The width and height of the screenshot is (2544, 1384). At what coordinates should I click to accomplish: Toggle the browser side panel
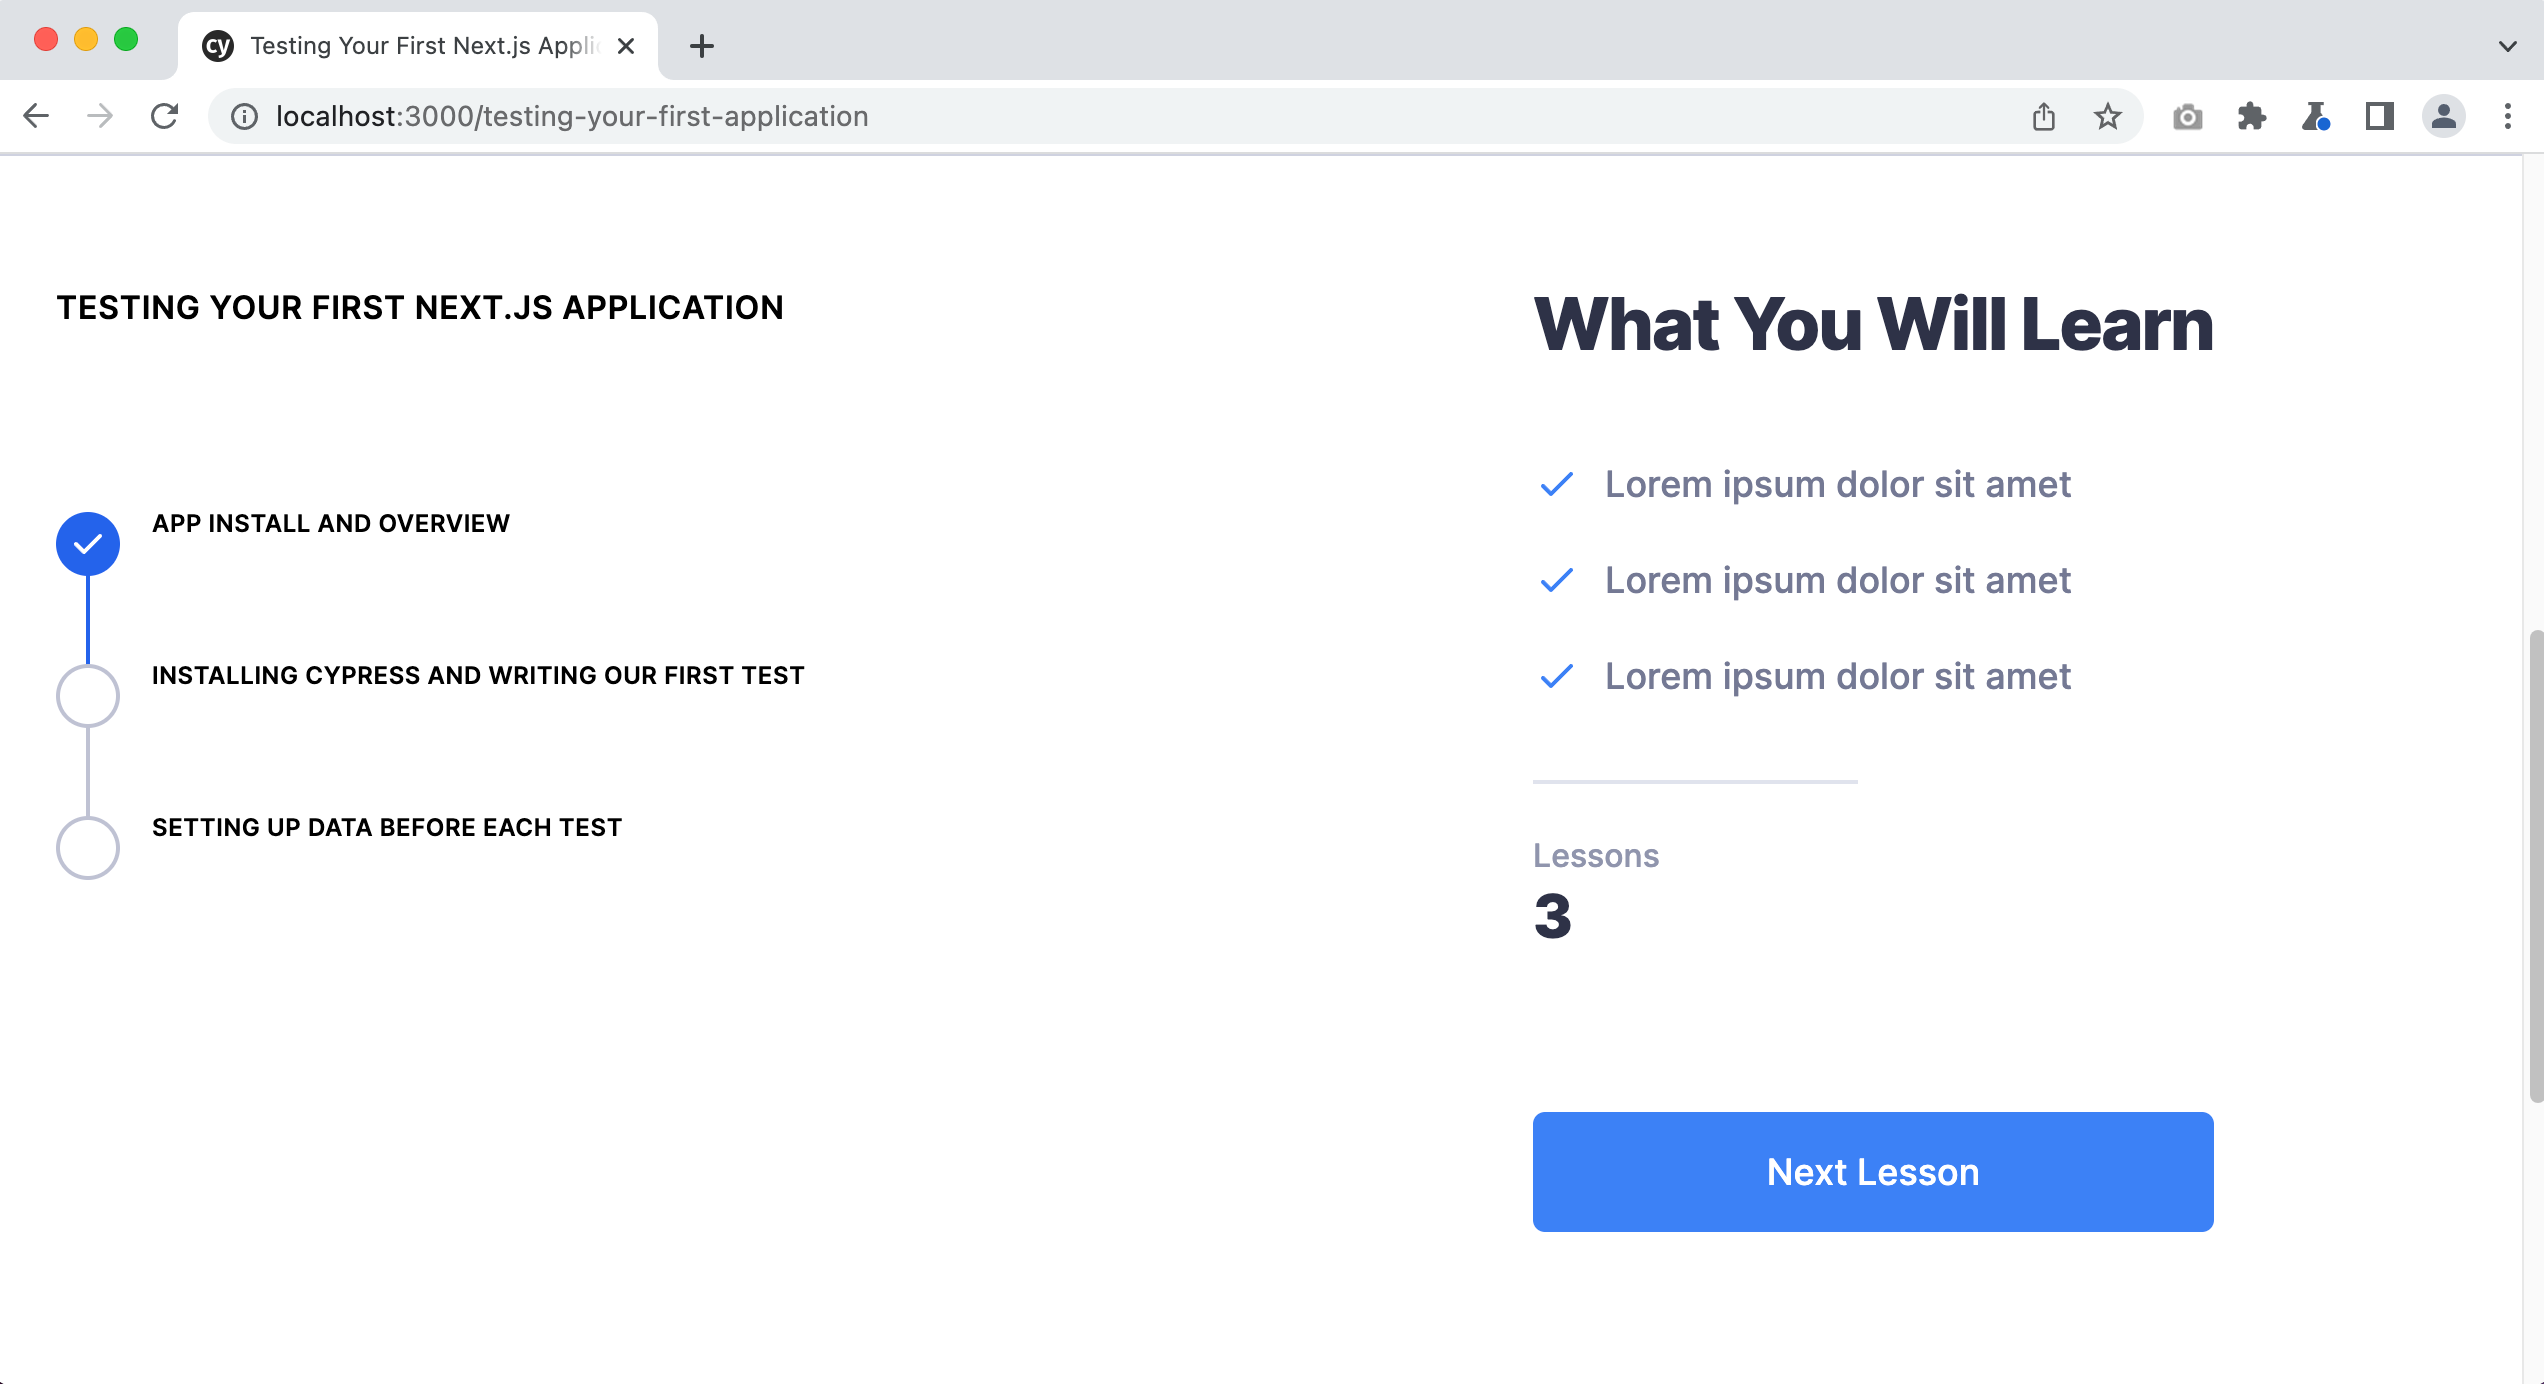2379,117
